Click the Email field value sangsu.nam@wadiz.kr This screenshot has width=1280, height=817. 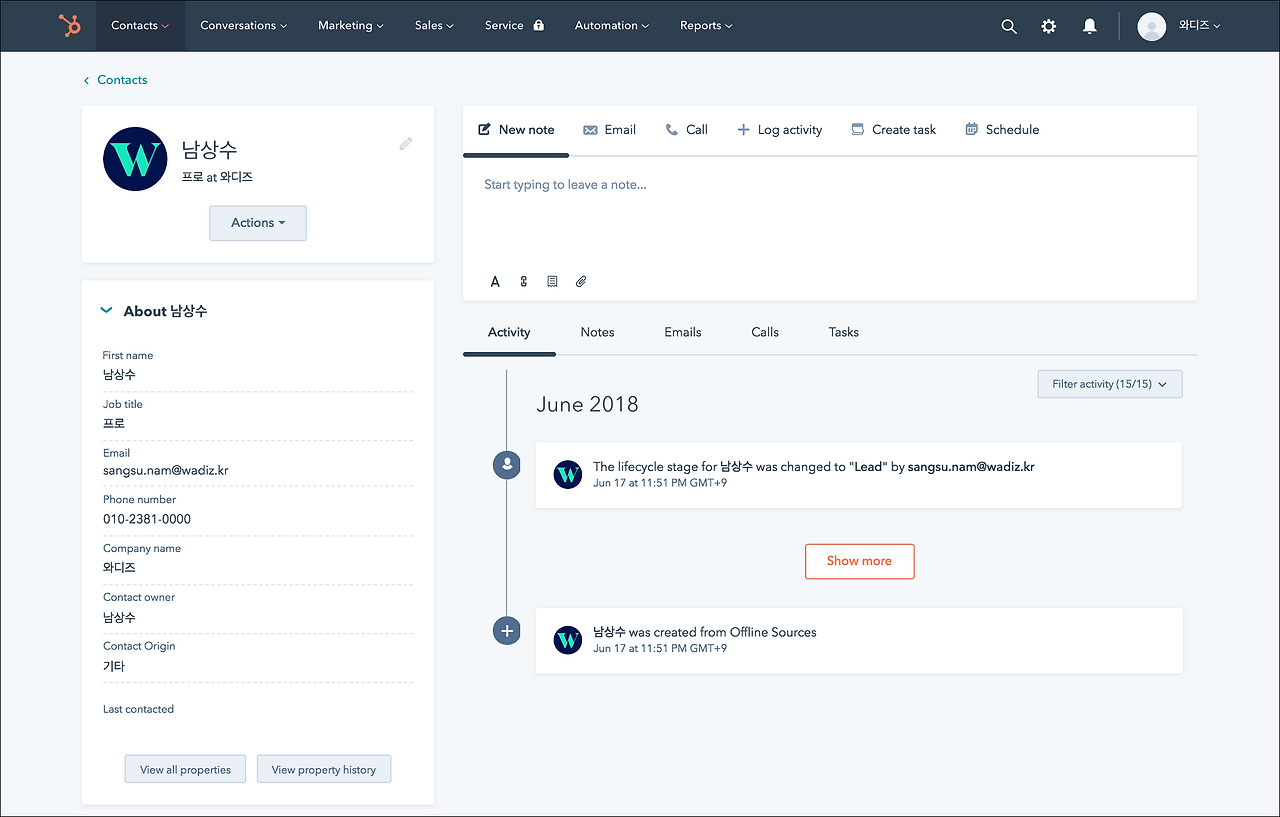[166, 470]
